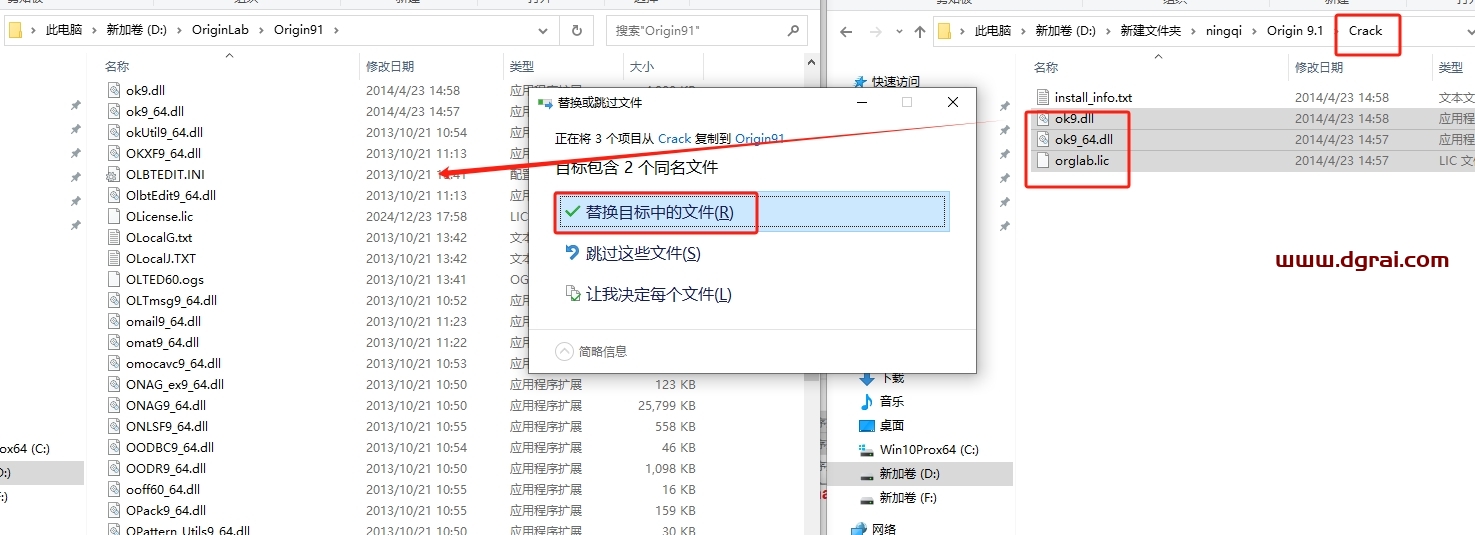Select OODBC9_64.dll file name

[169, 447]
